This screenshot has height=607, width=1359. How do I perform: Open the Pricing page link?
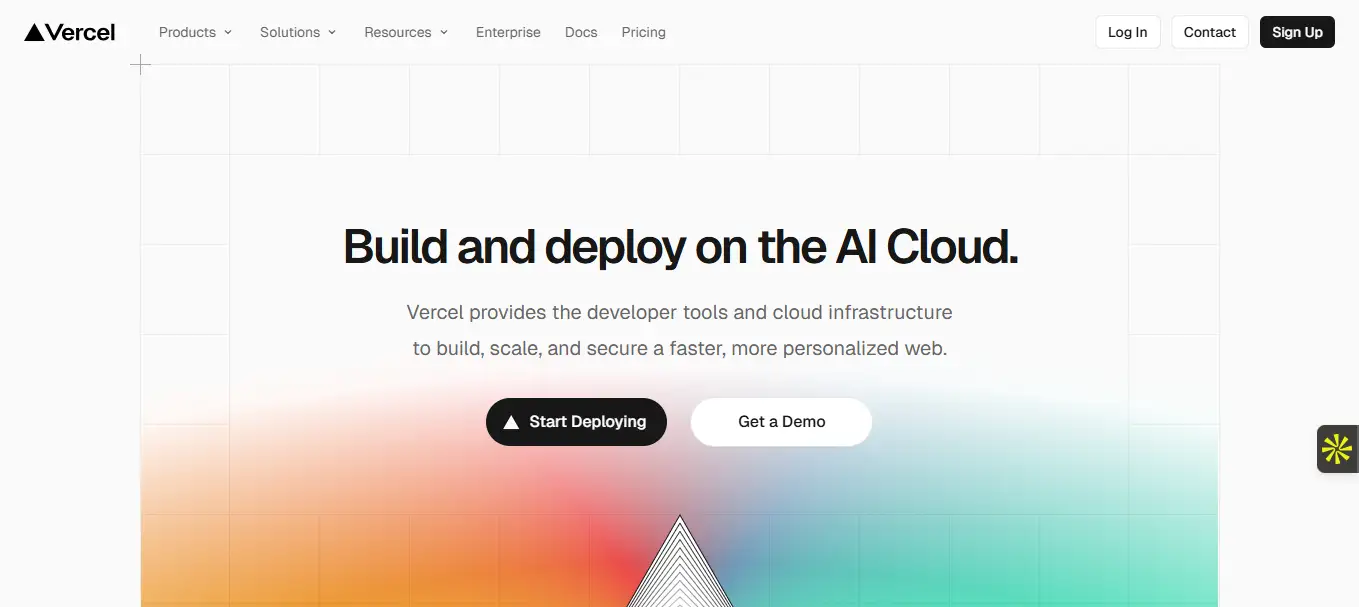point(644,32)
